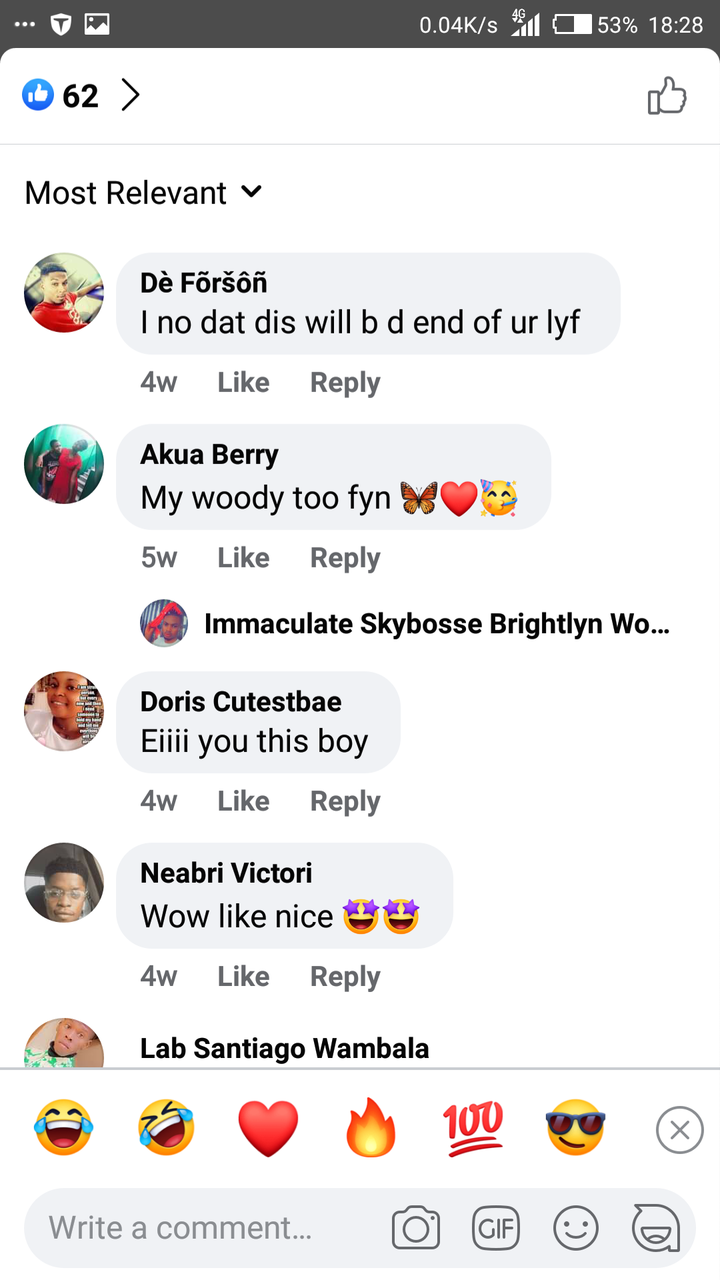Open the avatar sticker icon
This screenshot has height=1280, width=720.
pos(656,1228)
